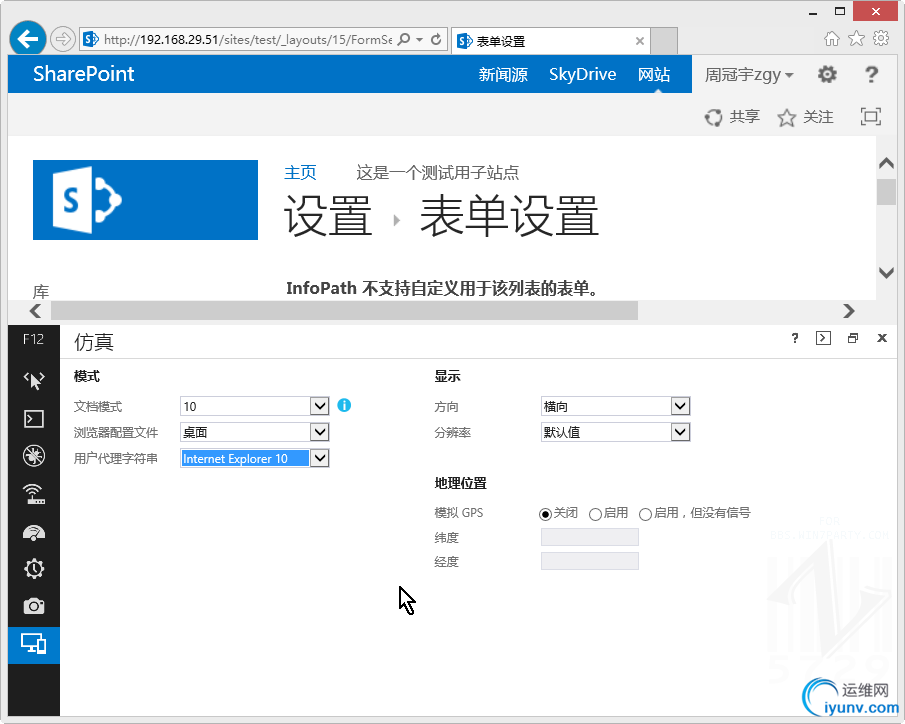Click the document mode info icon

(344, 405)
